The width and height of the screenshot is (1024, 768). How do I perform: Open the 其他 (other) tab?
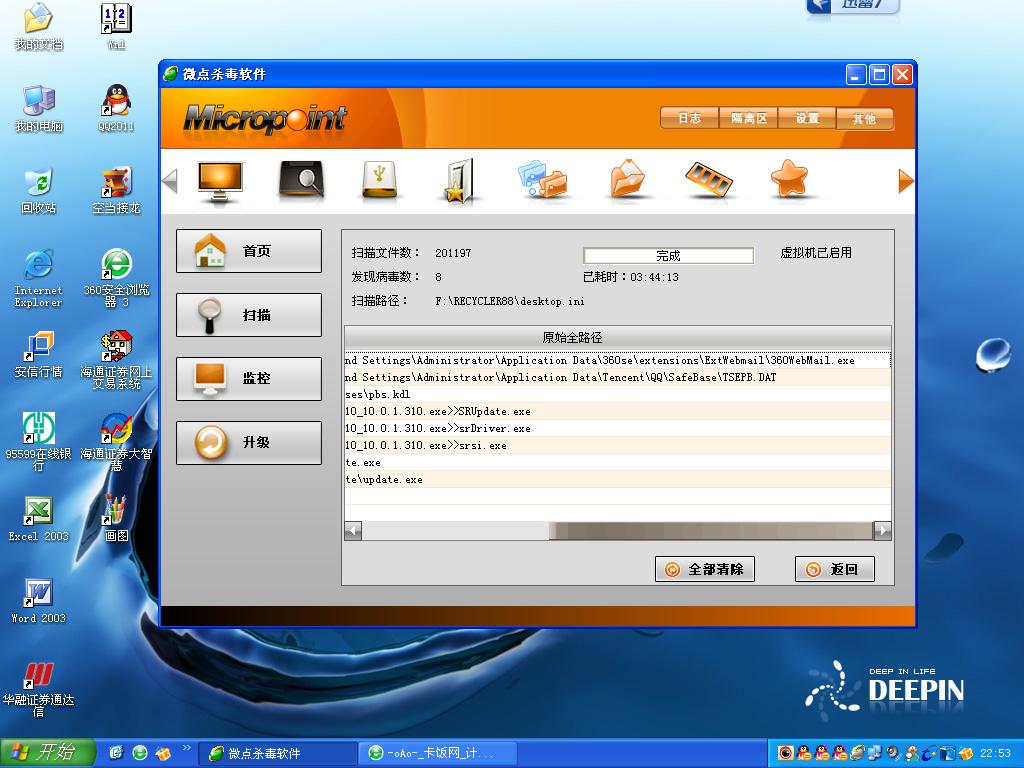[x=864, y=118]
